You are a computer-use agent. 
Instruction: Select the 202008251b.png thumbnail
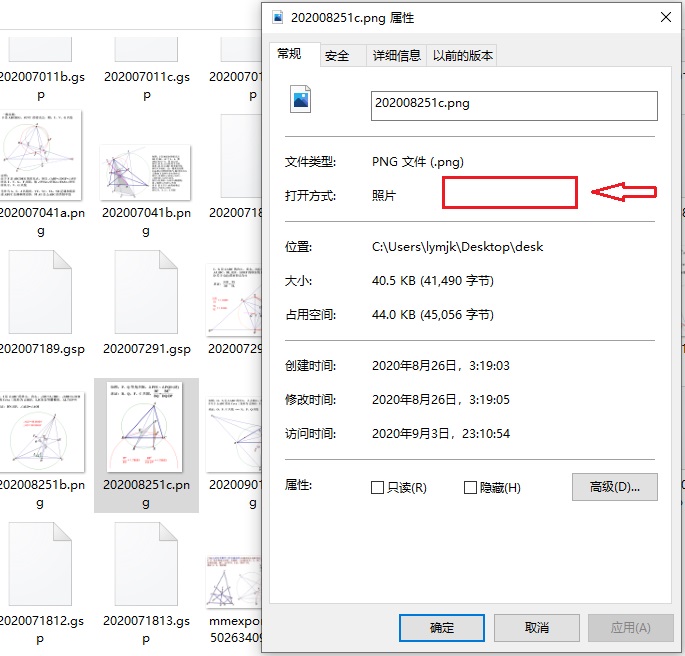click(42, 432)
